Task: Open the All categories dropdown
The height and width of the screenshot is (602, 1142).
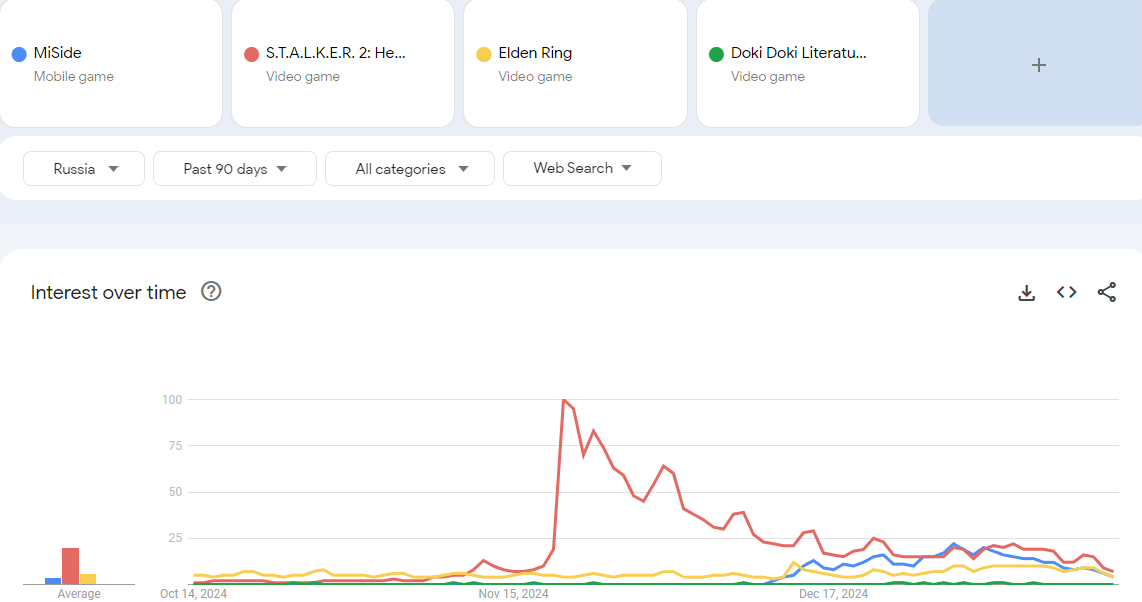Action: (x=410, y=169)
